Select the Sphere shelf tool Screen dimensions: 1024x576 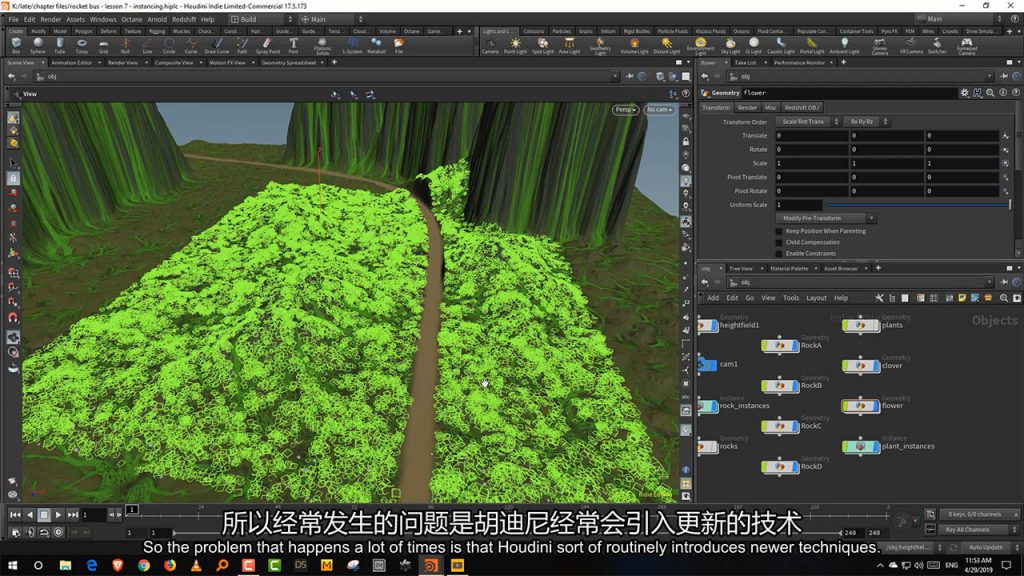(38, 46)
